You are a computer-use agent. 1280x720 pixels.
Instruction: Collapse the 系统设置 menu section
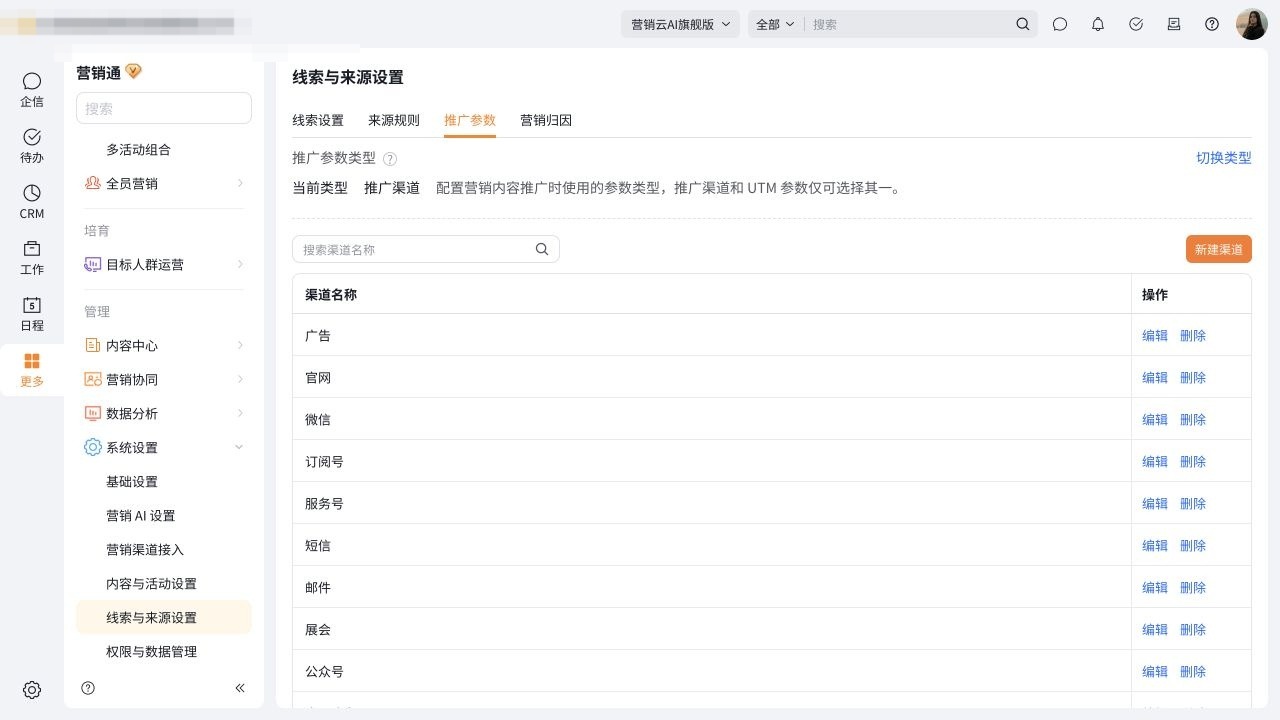tap(164, 447)
